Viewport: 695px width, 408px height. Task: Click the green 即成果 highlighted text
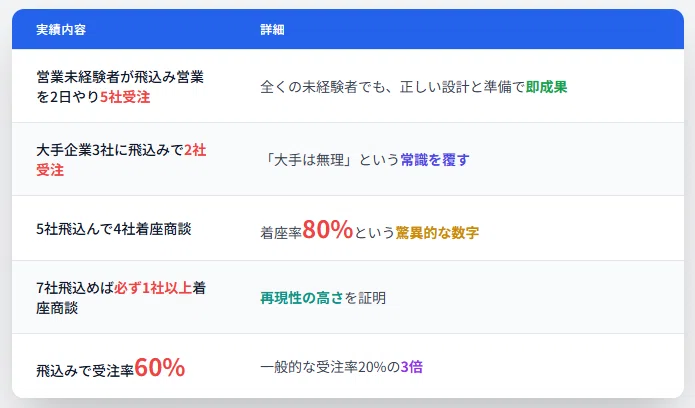[547, 86]
